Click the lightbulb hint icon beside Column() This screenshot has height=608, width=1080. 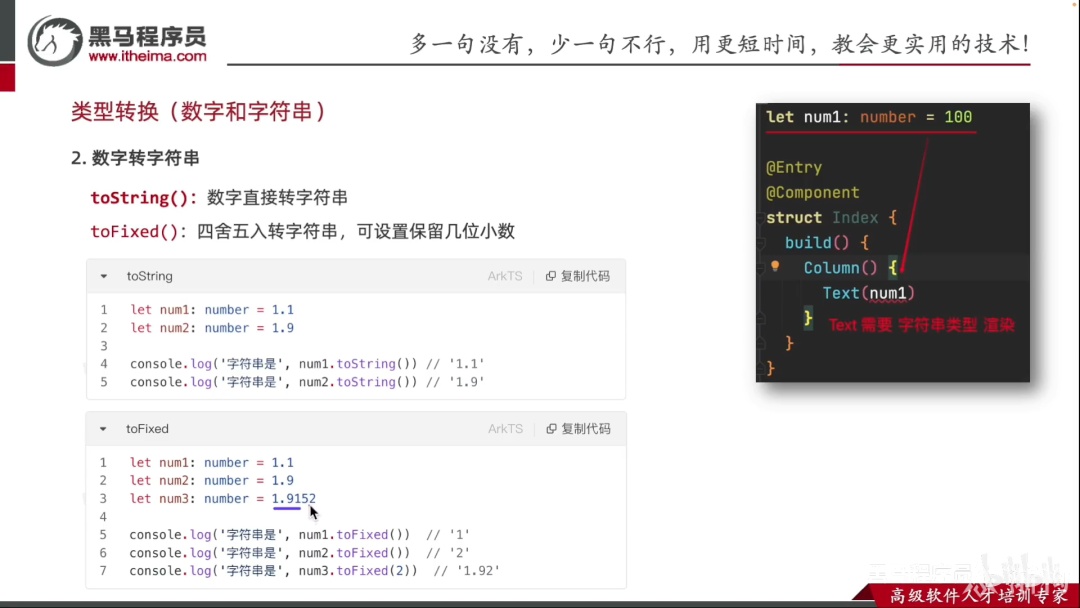[x=775, y=266]
